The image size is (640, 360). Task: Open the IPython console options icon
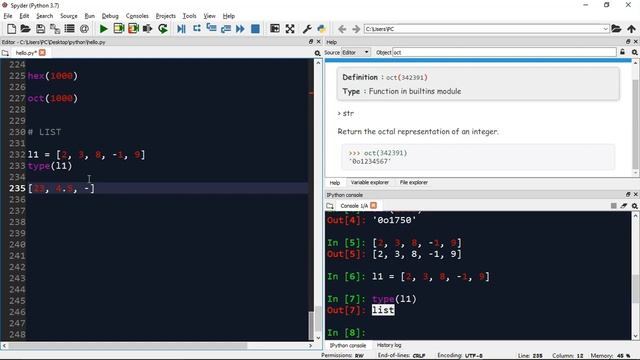click(x=635, y=206)
